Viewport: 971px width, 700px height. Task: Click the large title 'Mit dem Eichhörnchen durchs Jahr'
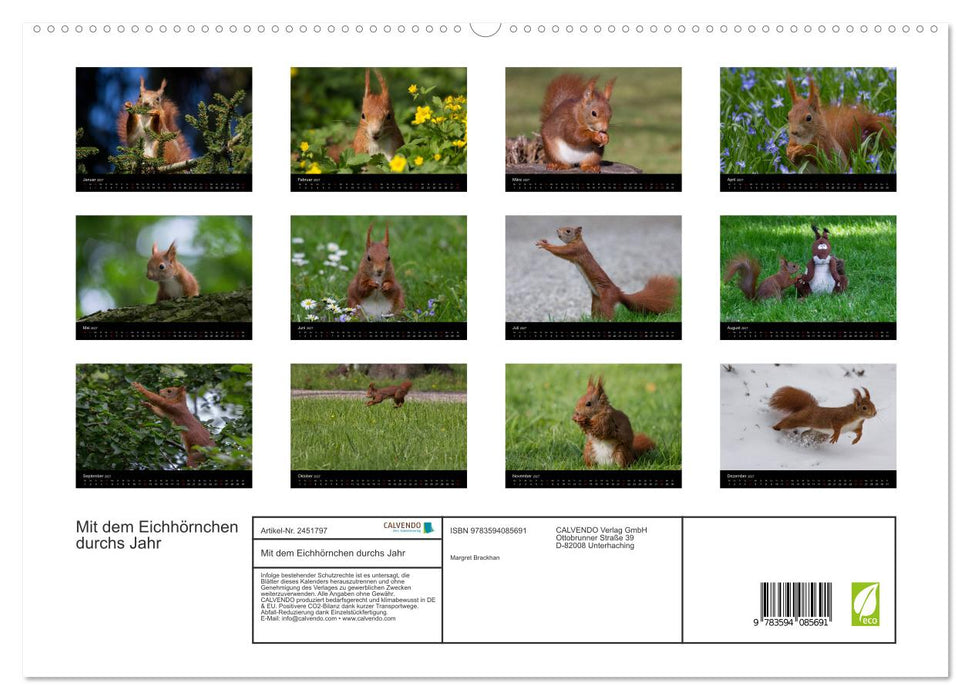click(x=157, y=535)
